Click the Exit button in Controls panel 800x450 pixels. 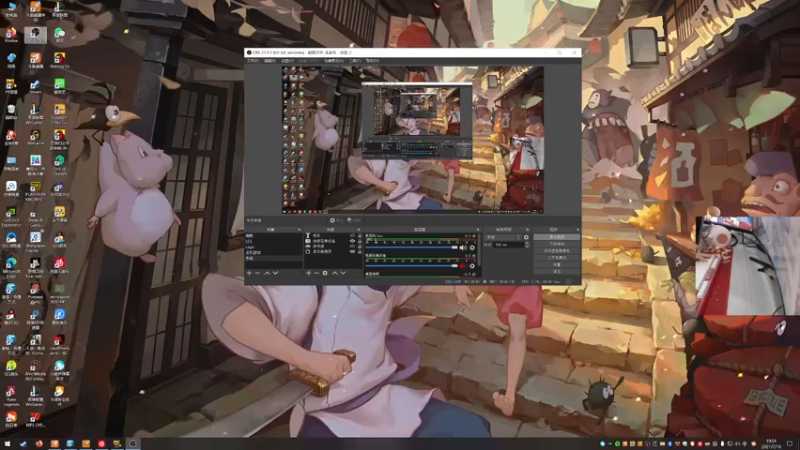(557, 271)
